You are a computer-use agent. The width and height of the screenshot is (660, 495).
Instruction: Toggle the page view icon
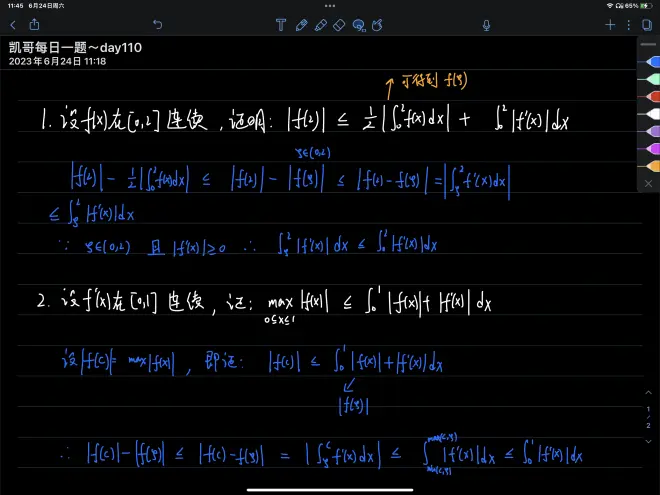point(647,24)
